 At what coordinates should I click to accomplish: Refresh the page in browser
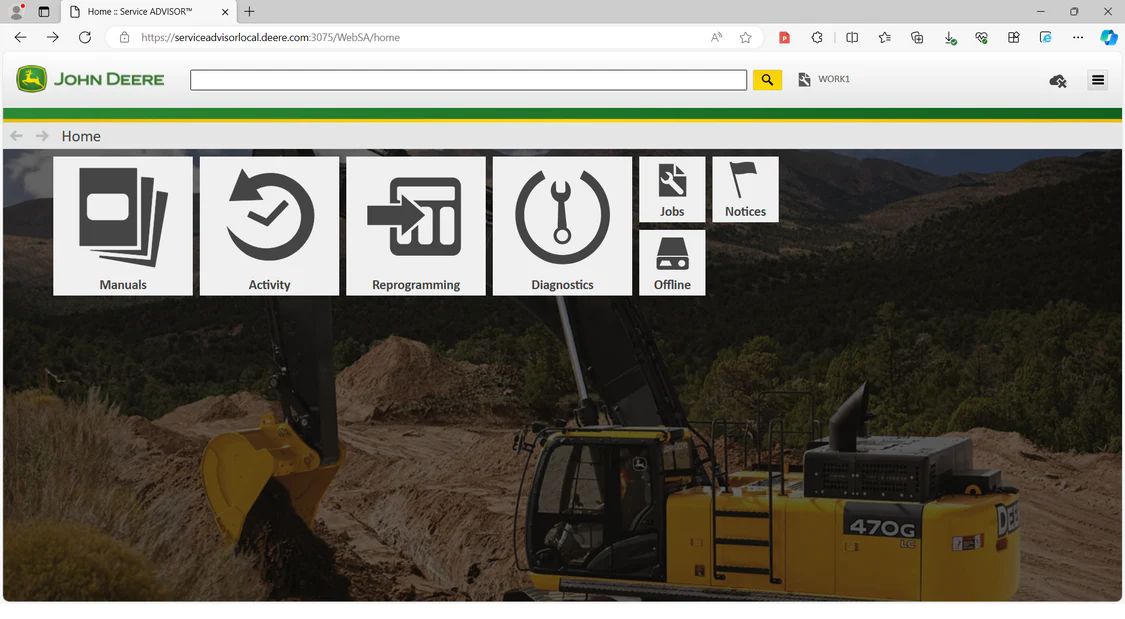(x=85, y=37)
